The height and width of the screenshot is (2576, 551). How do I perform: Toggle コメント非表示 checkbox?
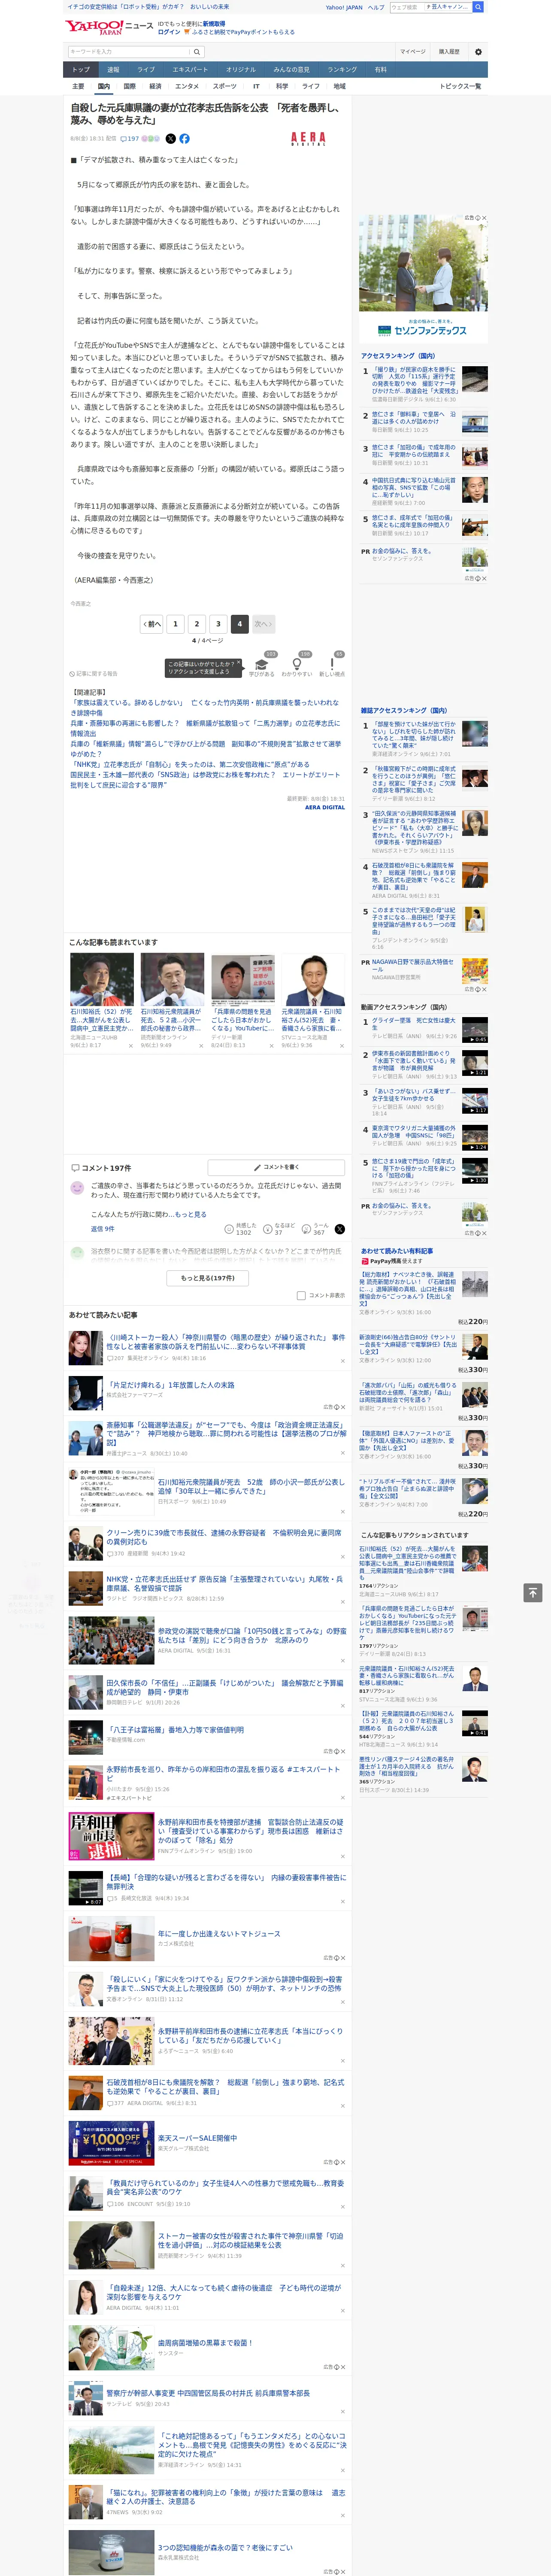[301, 1296]
